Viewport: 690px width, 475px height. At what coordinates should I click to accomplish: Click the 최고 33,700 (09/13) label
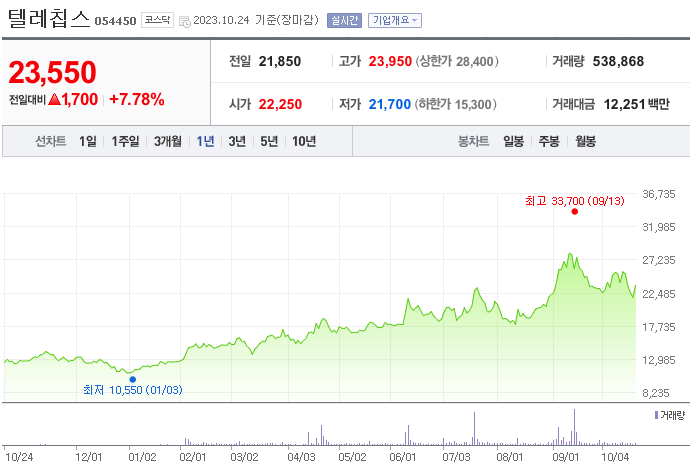coord(574,201)
